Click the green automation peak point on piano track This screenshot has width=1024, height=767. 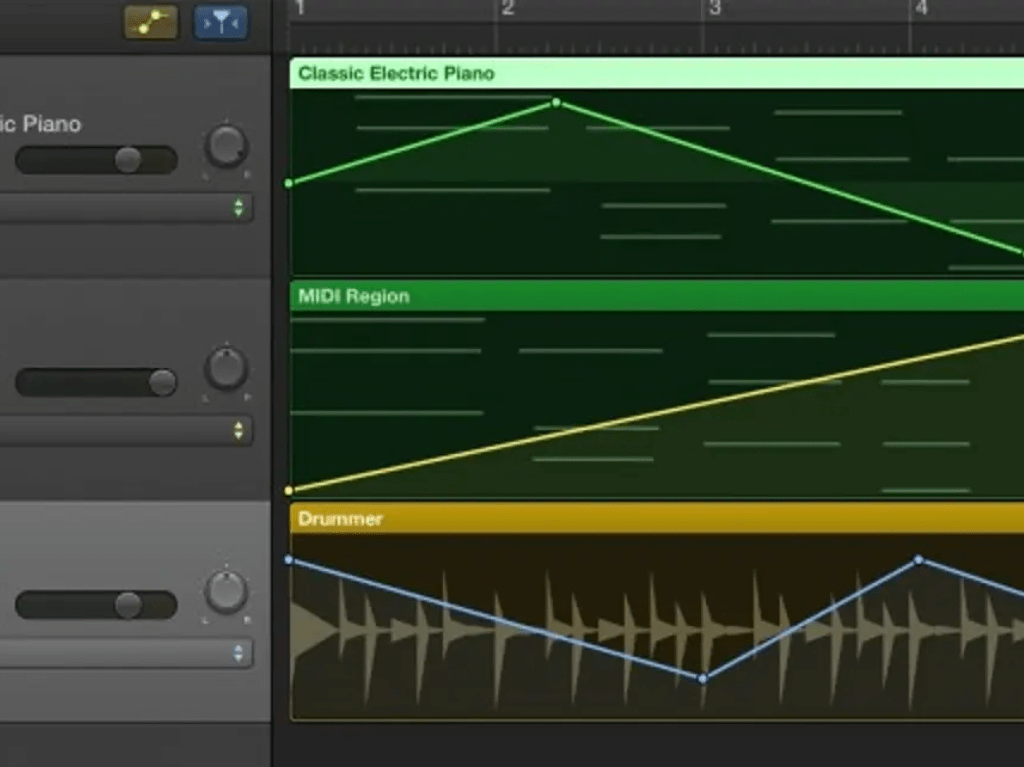pos(556,103)
